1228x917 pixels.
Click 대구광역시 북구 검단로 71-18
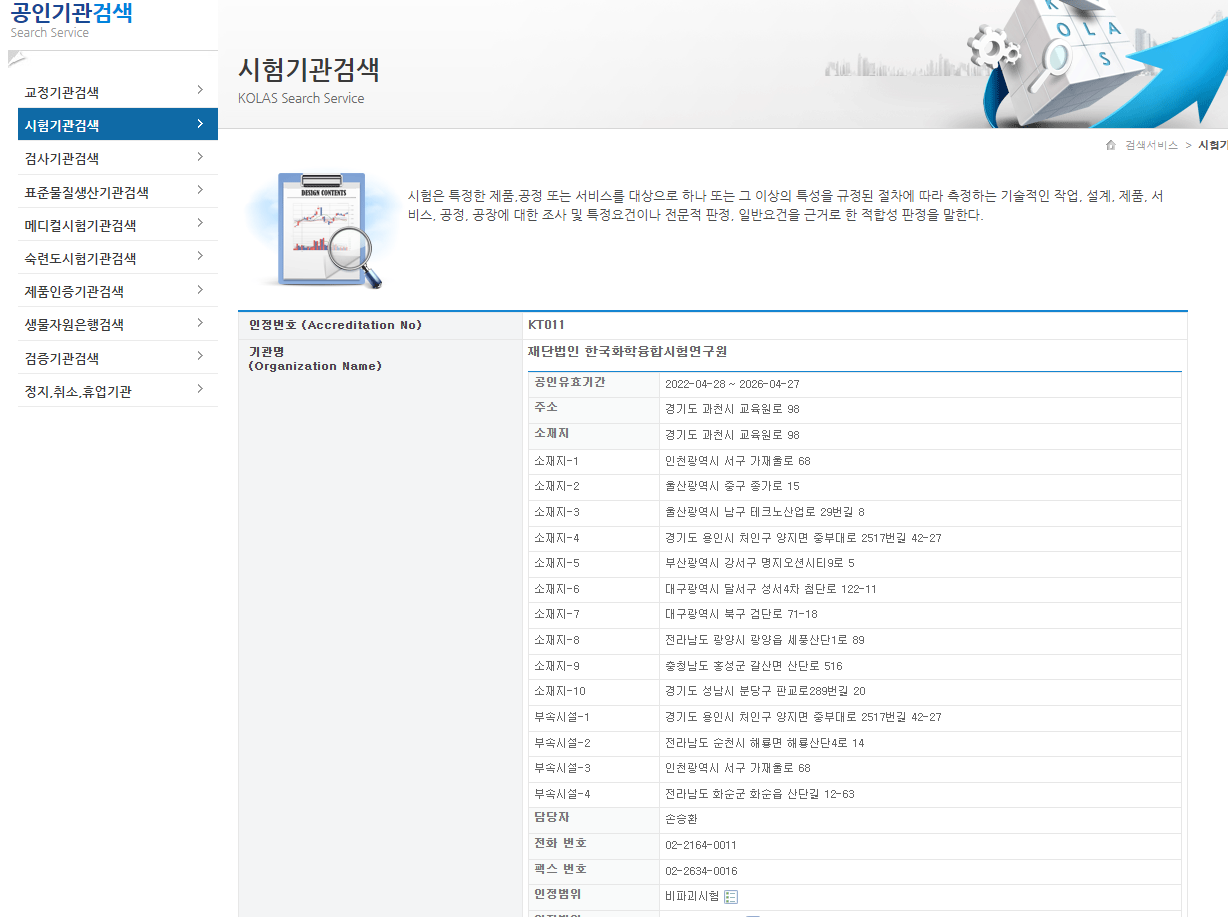[743, 614]
